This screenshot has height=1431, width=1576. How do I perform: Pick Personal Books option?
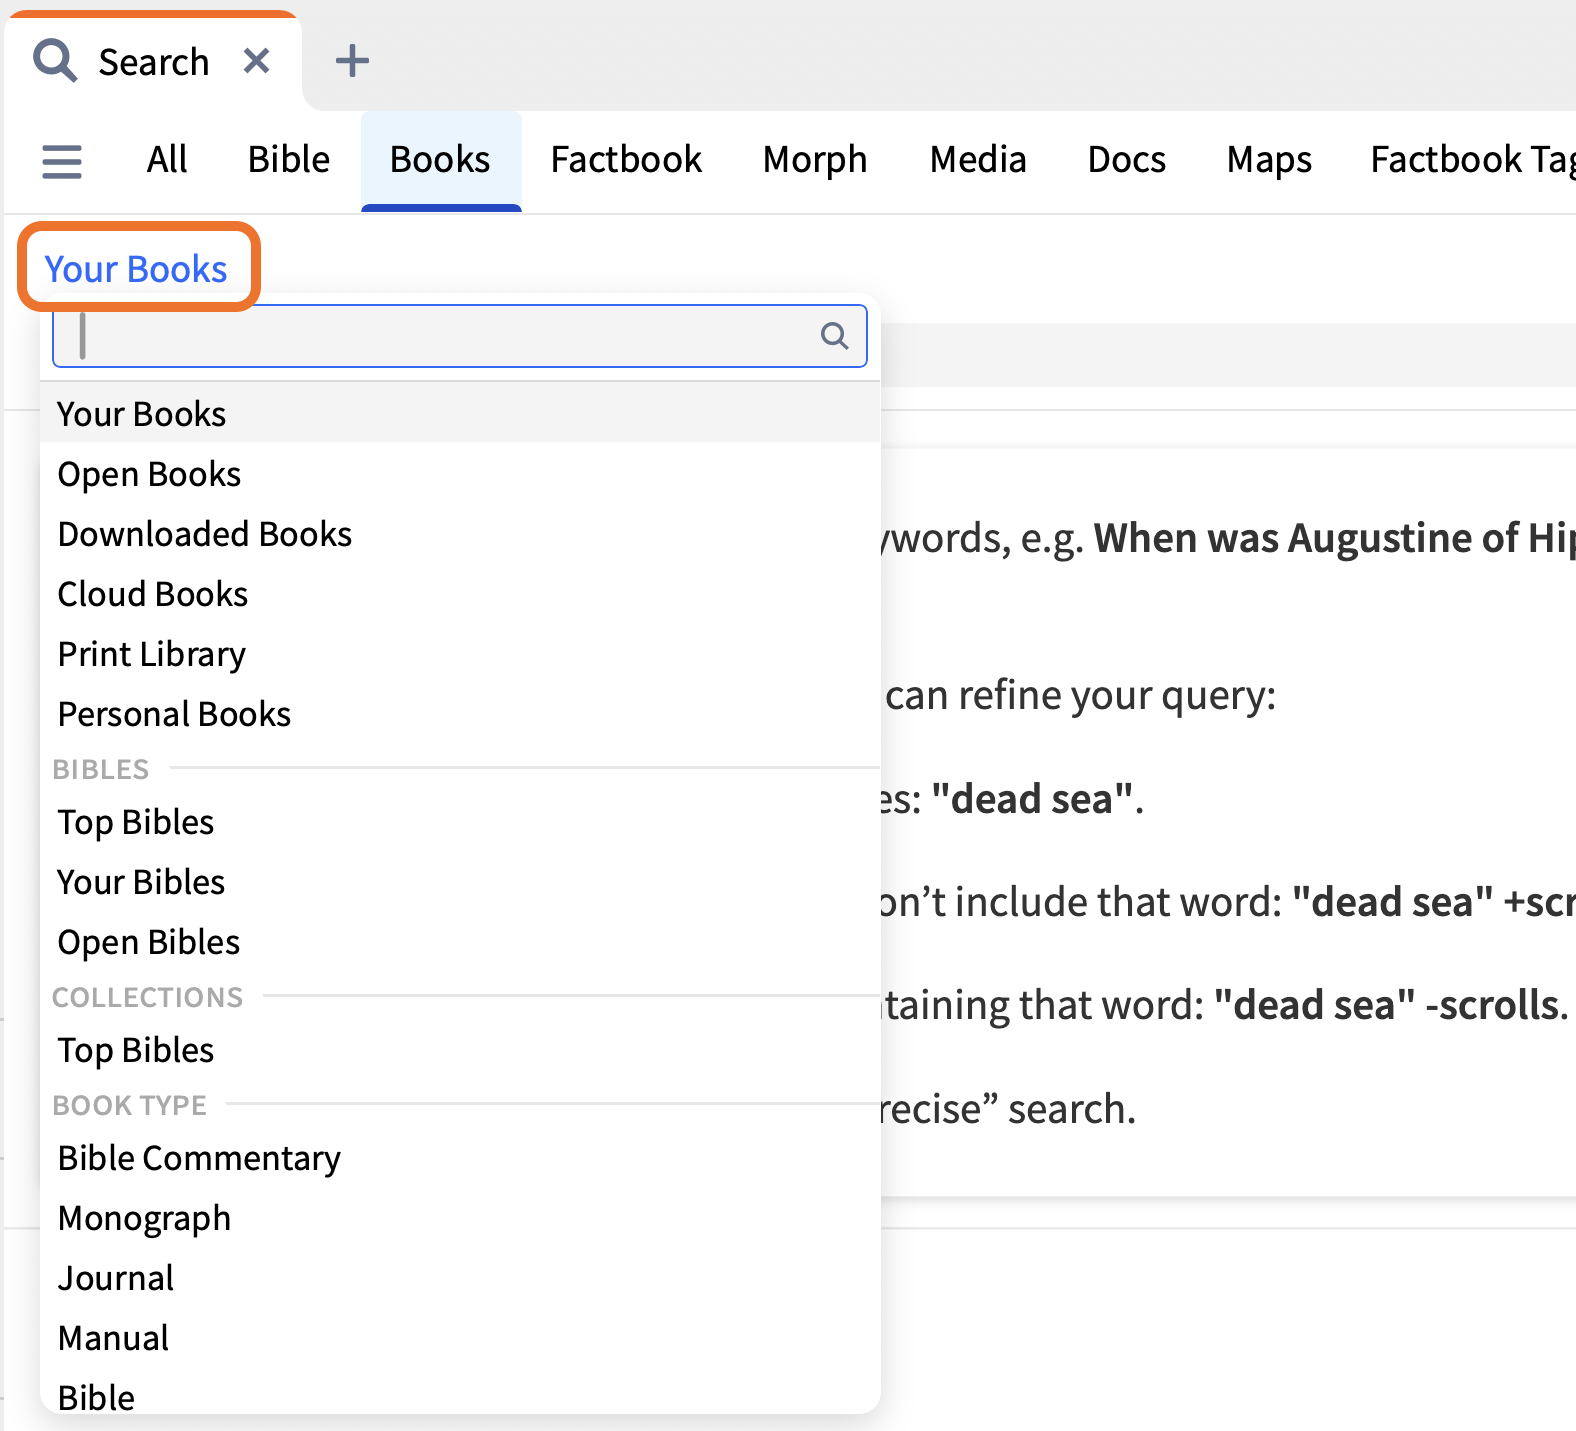(x=460, y=714)
